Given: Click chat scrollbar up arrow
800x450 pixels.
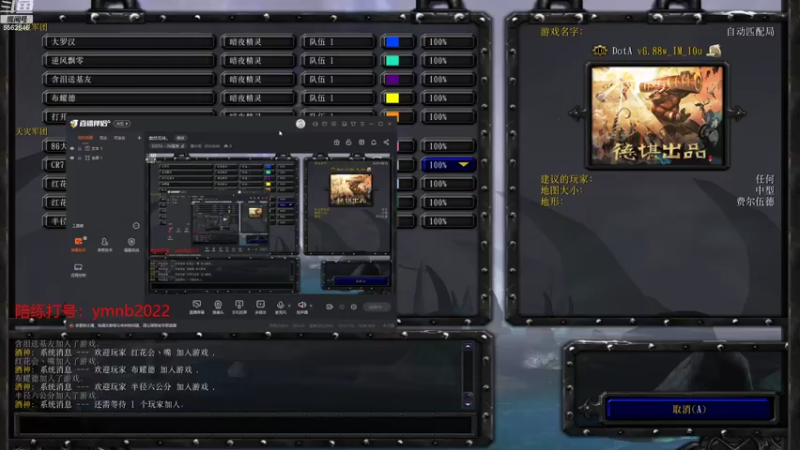Looking at the screenshot, I should [x=468, y=346].
